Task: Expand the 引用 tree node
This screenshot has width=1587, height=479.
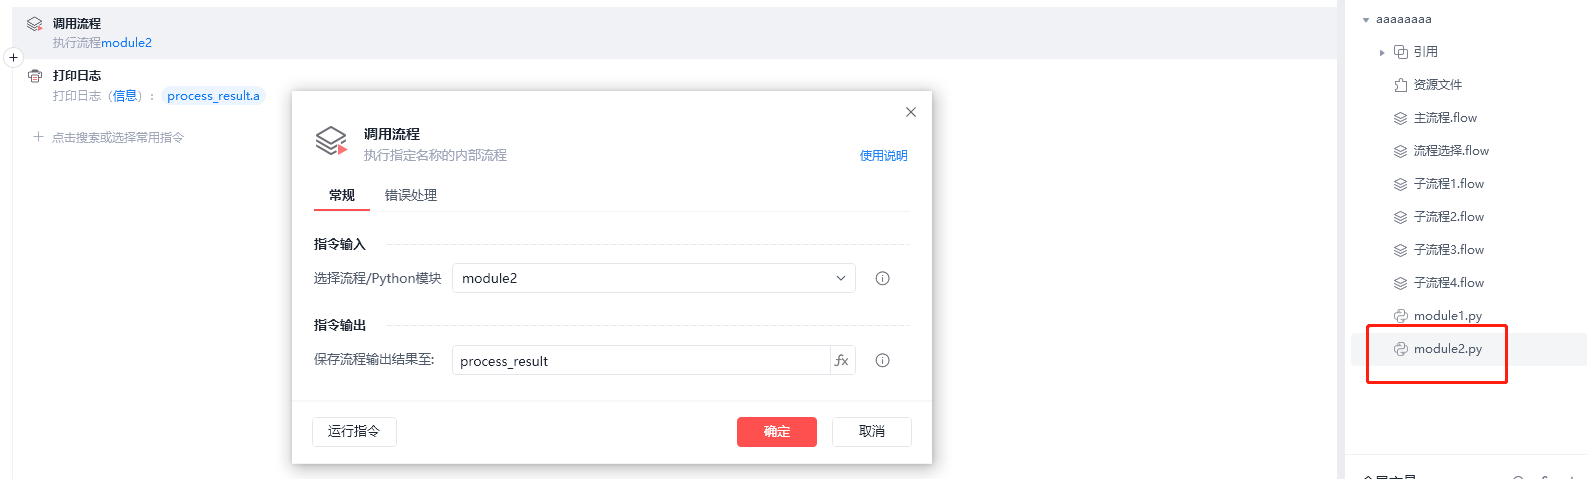Action: (1382, 52)
